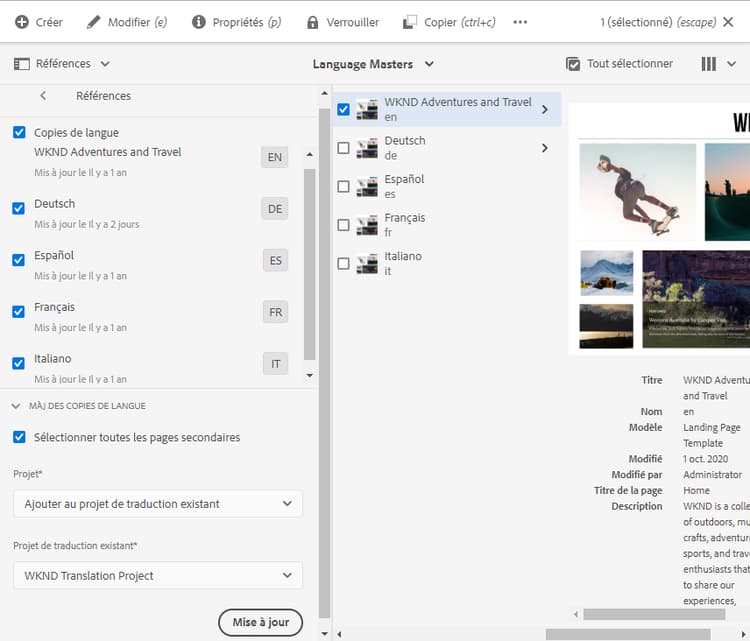The image size is (750, 641).
Task: Open the Références rail dropdown
Action: click(105, 64)
